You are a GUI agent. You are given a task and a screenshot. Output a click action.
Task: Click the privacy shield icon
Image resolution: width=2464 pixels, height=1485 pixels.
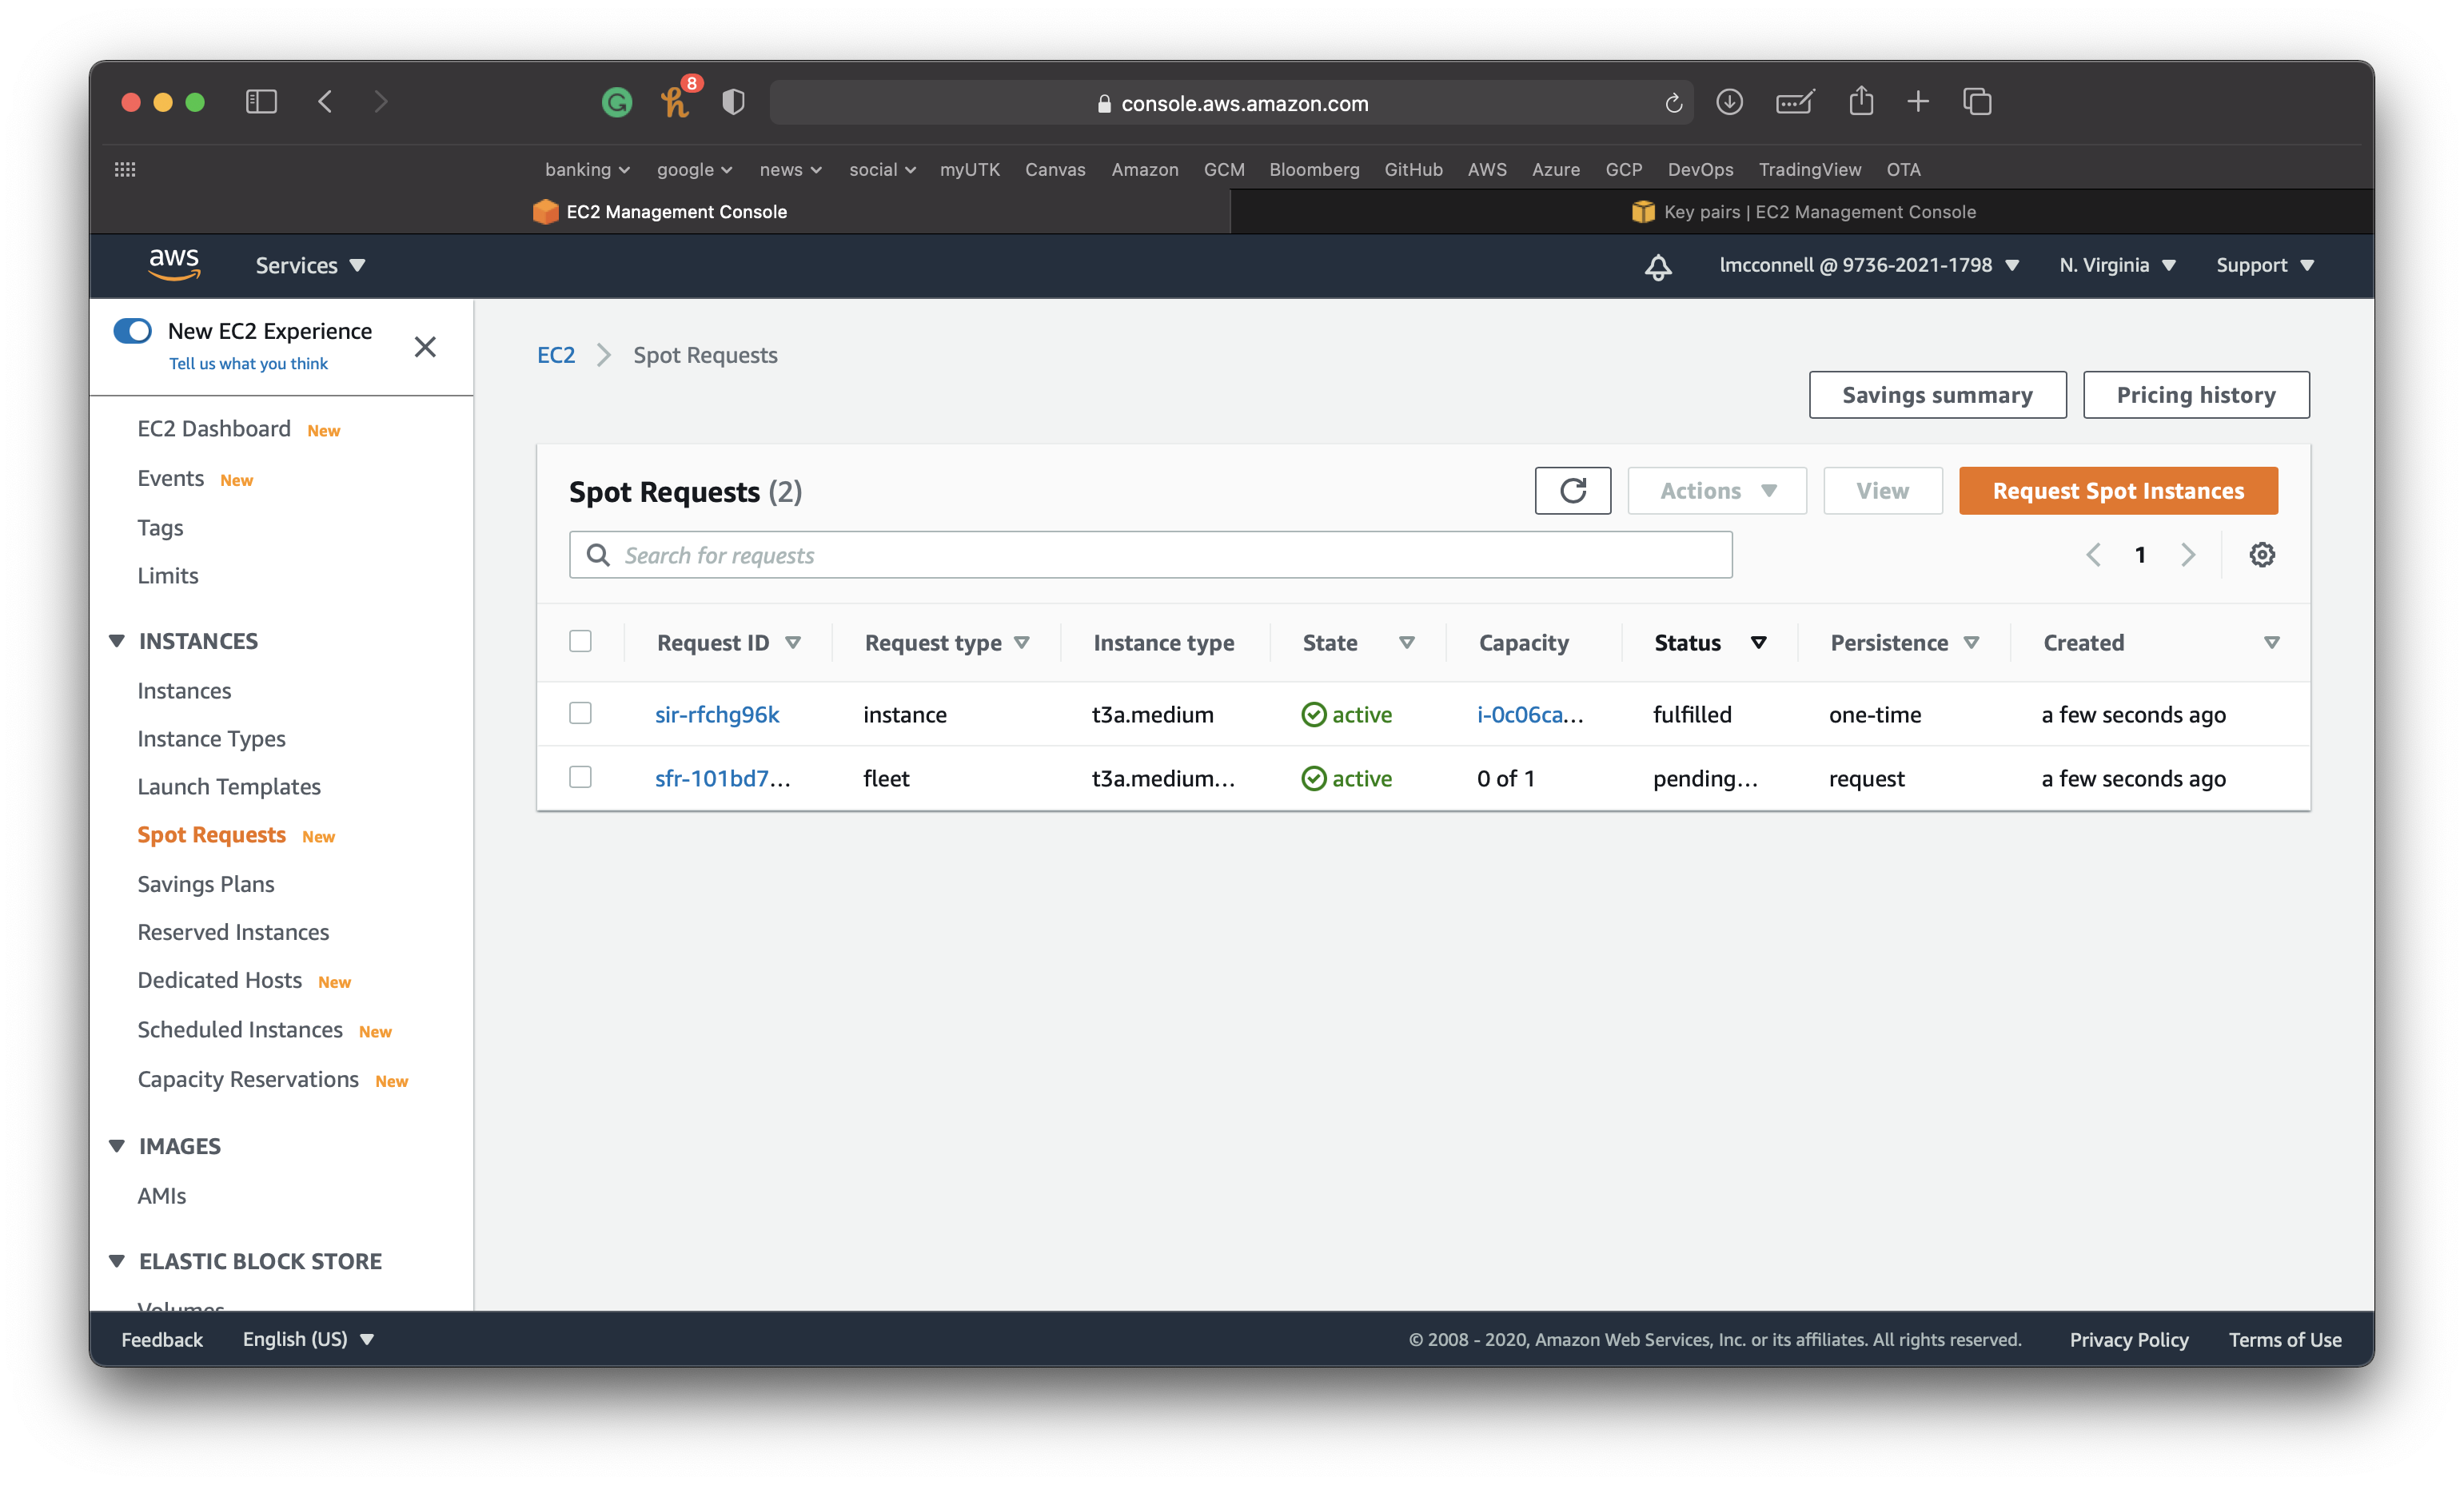click(x=733, y=102)
